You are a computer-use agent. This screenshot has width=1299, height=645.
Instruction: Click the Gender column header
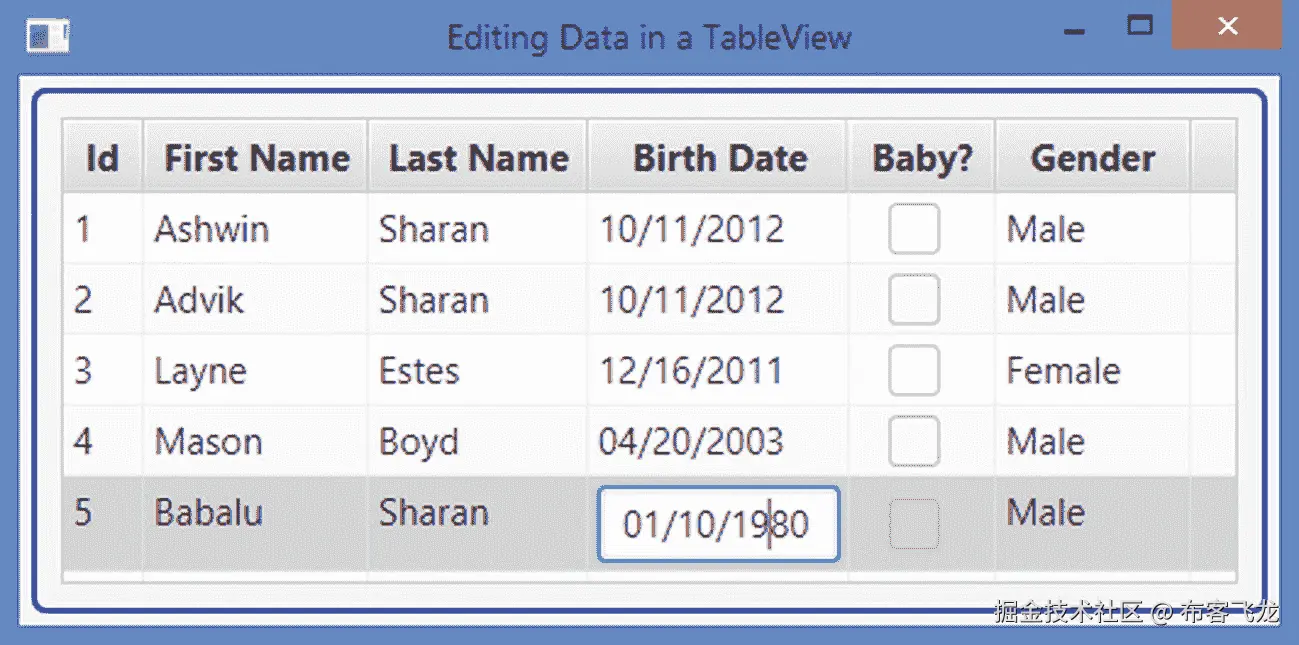pyautogui.click(x=1092, y=158)
